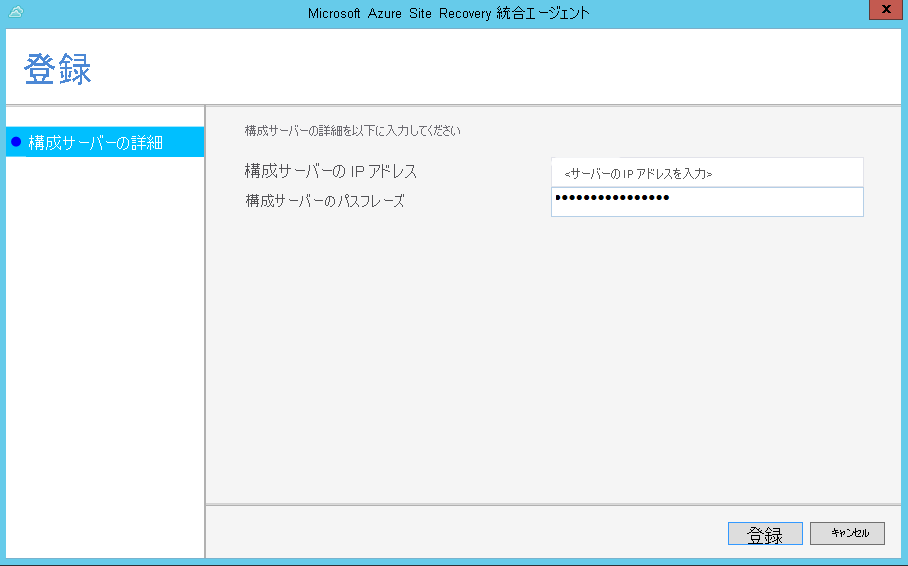Click the window title Microsoft Azure Site Recovery 統合エージェント
This screenshot has height=566, width=908.
[x=449, y=13]
